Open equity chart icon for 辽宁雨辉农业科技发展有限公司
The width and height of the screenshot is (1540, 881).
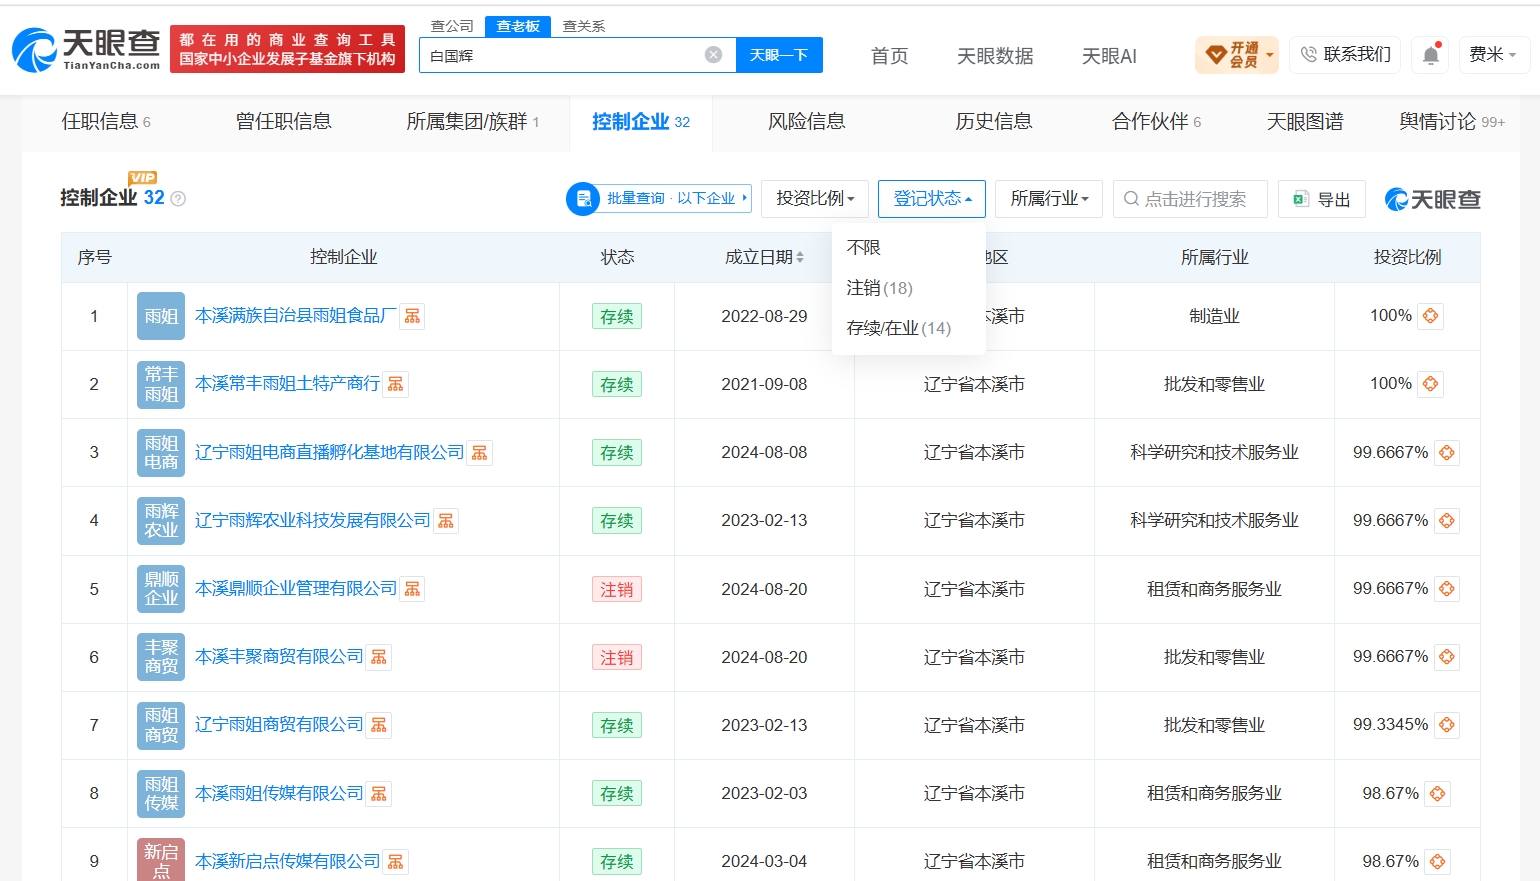[446, 521]
